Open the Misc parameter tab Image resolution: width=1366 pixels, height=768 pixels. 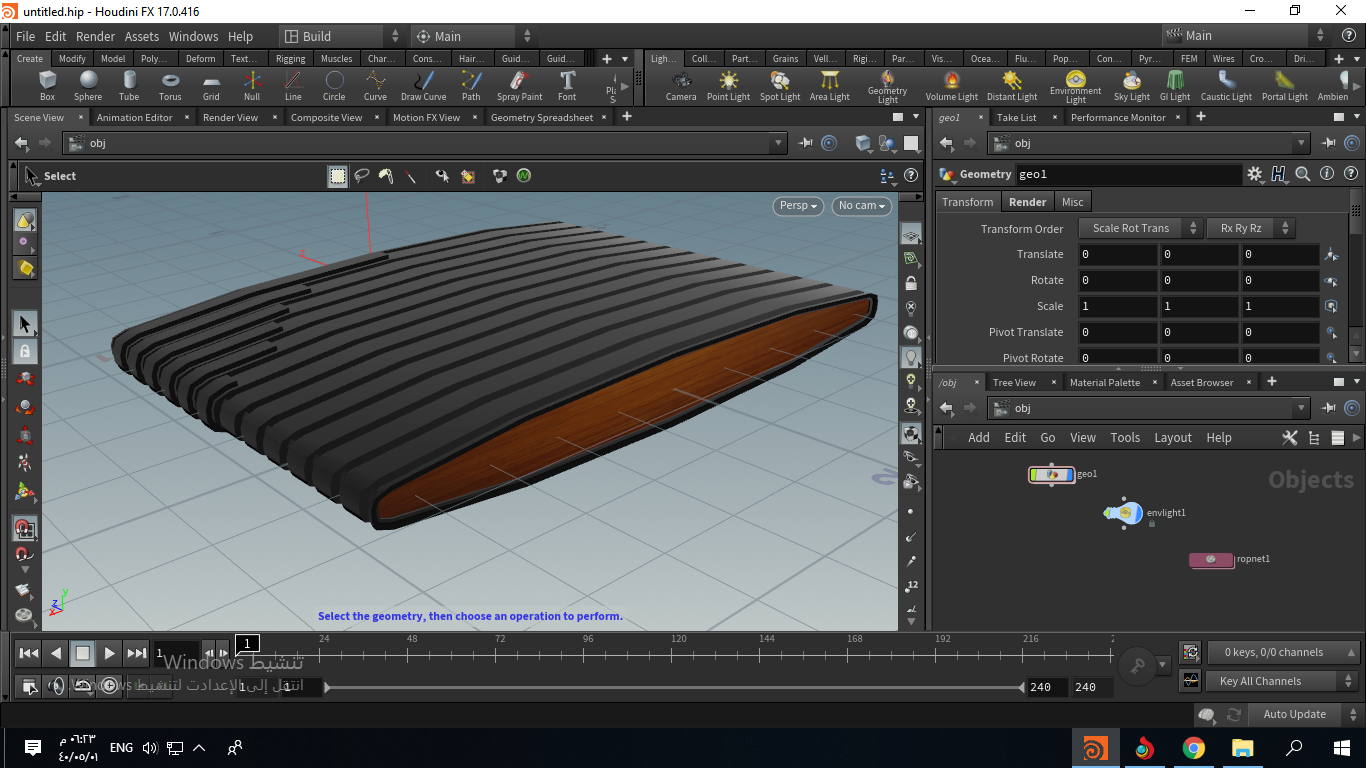pos(1073,202)
